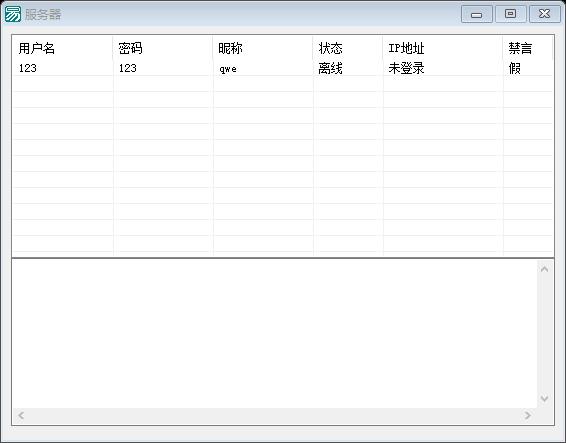Click the password cell showing 123
566x443 pixels.
(128, 68)
